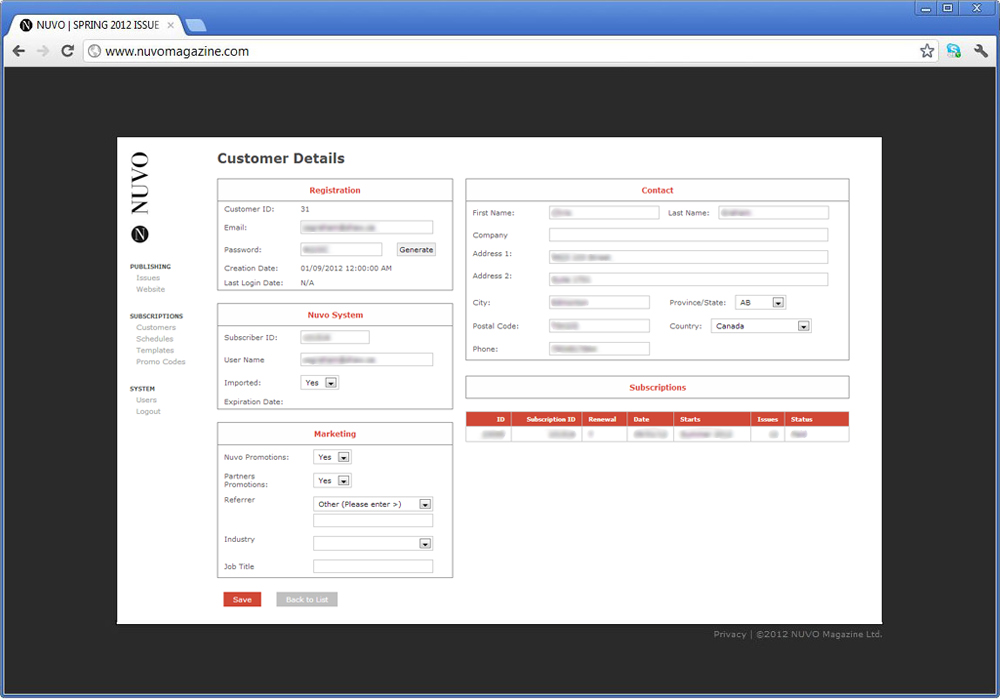Click the creation date value 01/09/2012
The height and width of the screenshot is (699, 1000).
346,269
